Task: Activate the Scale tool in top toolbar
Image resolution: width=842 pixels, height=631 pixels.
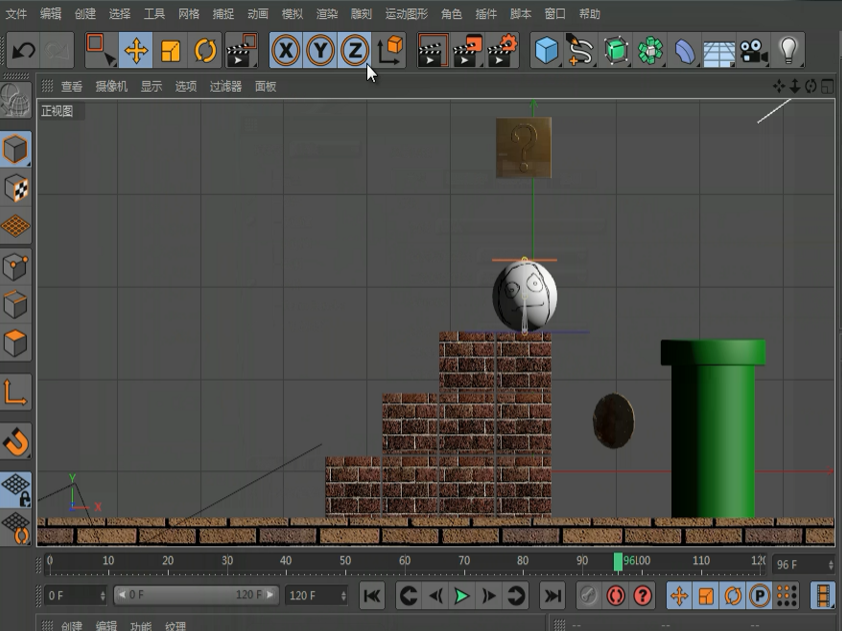Action: [x=170, y=50]
